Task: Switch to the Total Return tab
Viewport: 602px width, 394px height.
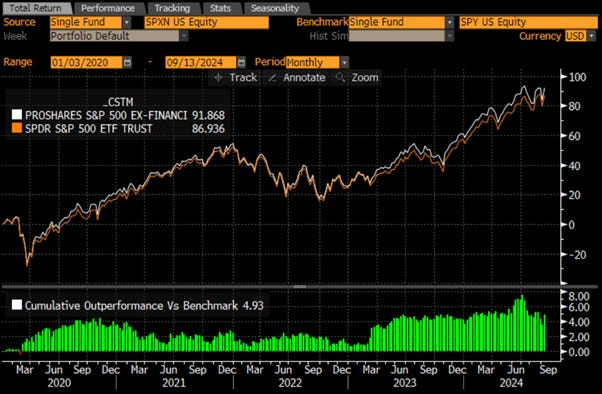Action: (x=35, y=8)
